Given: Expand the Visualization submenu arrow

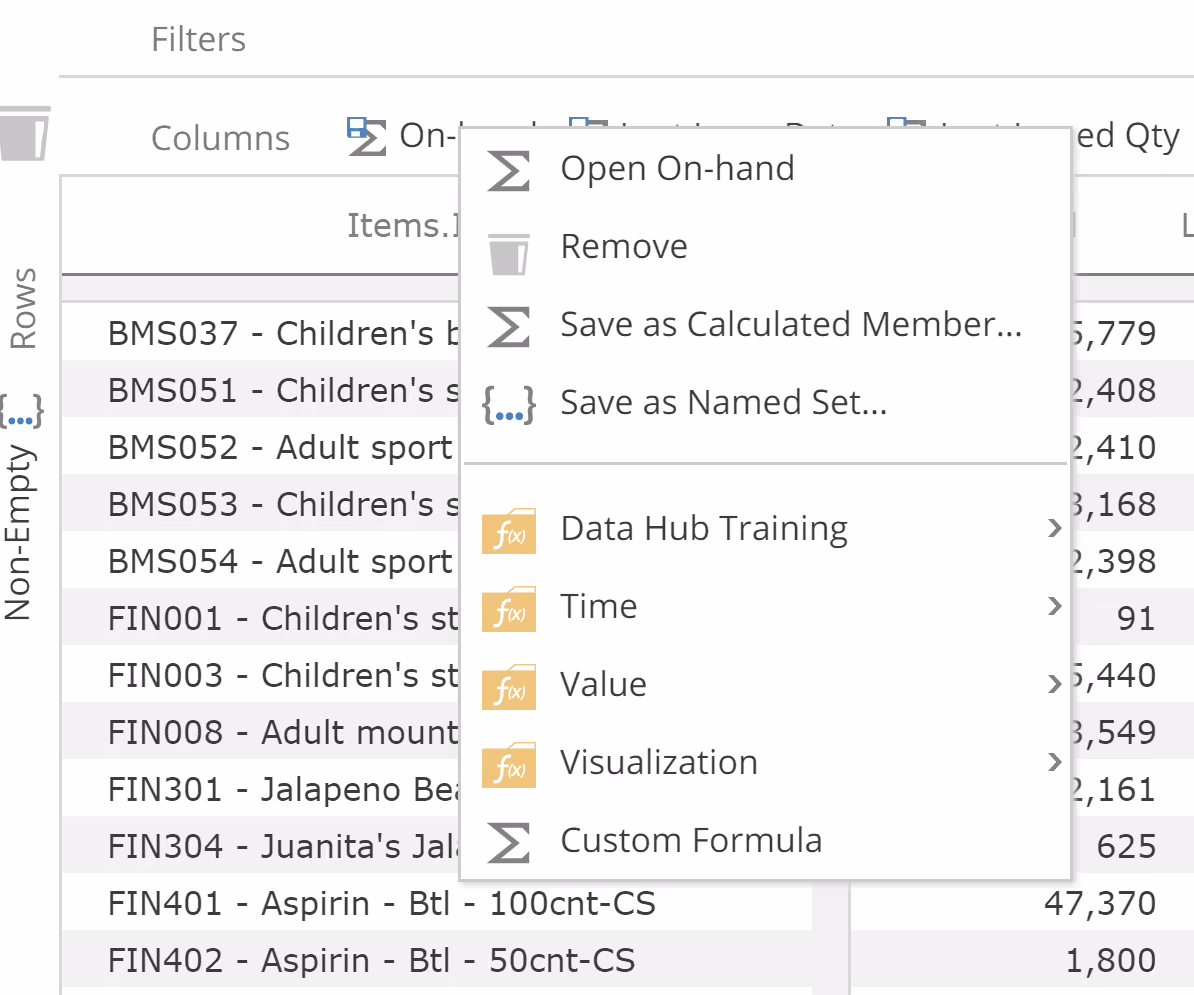Looking at the screenshot, I should click(x=1053, y=763).
